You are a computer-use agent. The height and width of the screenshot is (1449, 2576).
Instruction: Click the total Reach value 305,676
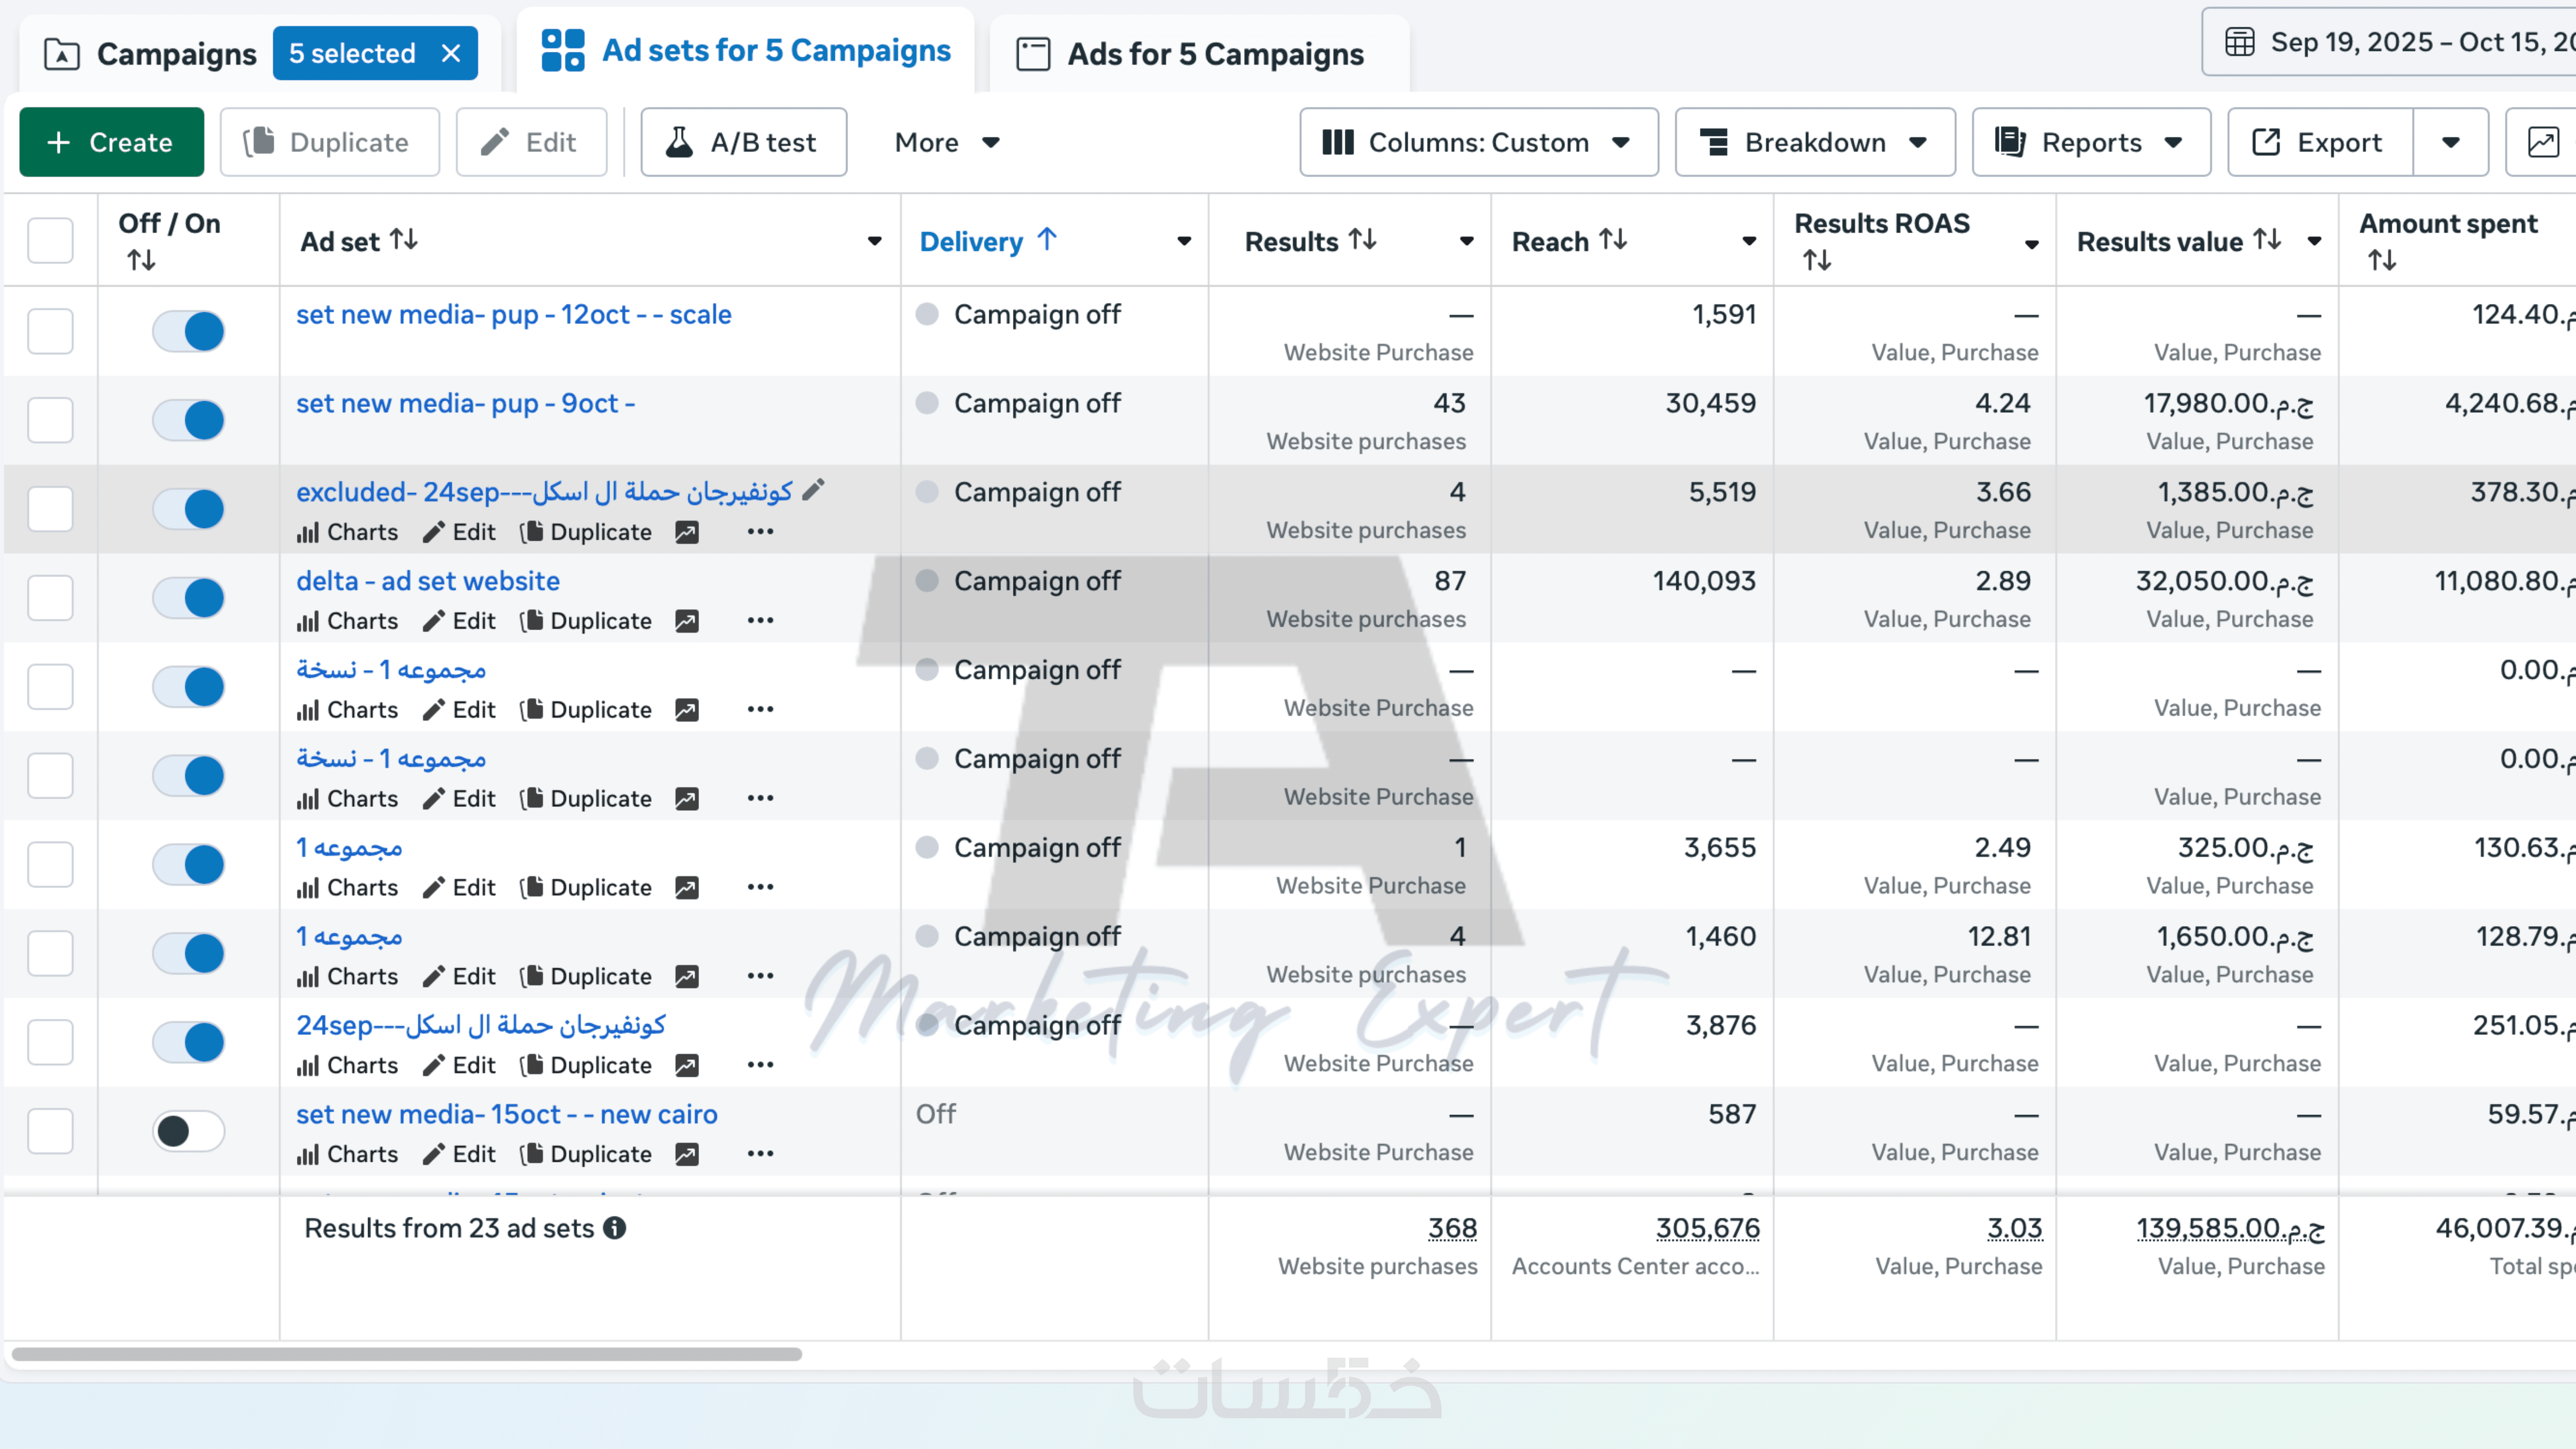click(1708, 1228)
